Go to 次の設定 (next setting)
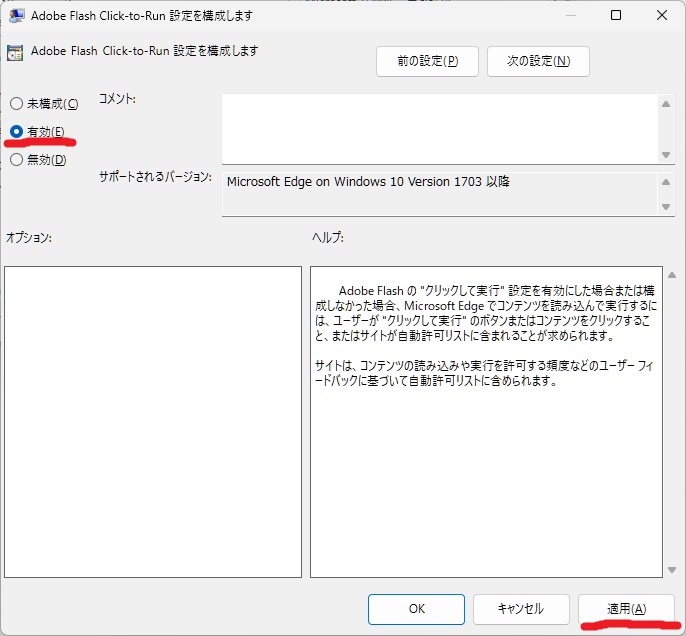The image size is (686, 636). click(538, 61)
